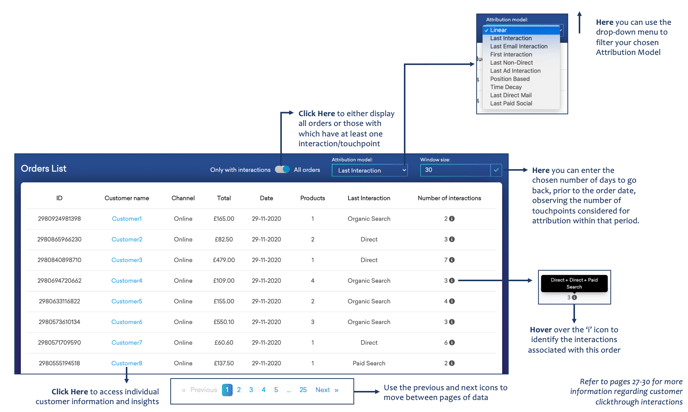The image size is (688, 412).
Task: Confirm window size with checkmark button
Action: [495, 171]
